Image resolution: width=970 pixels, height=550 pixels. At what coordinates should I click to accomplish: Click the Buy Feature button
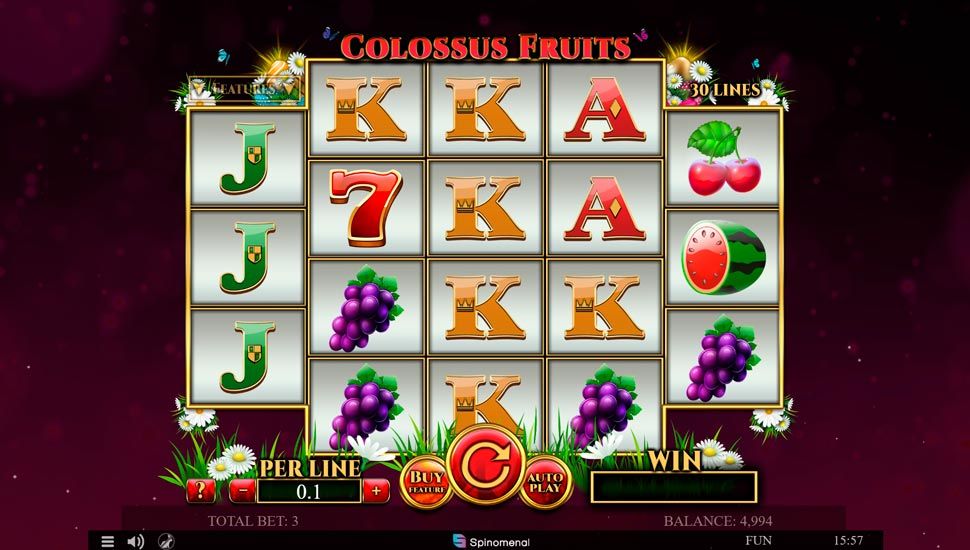tap(426, 483)
